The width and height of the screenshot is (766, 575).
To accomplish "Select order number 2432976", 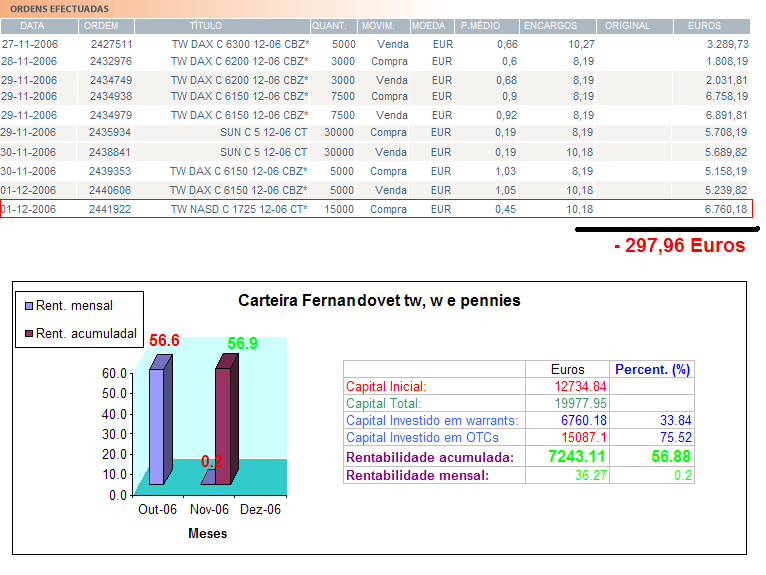I will coord(111,61).
